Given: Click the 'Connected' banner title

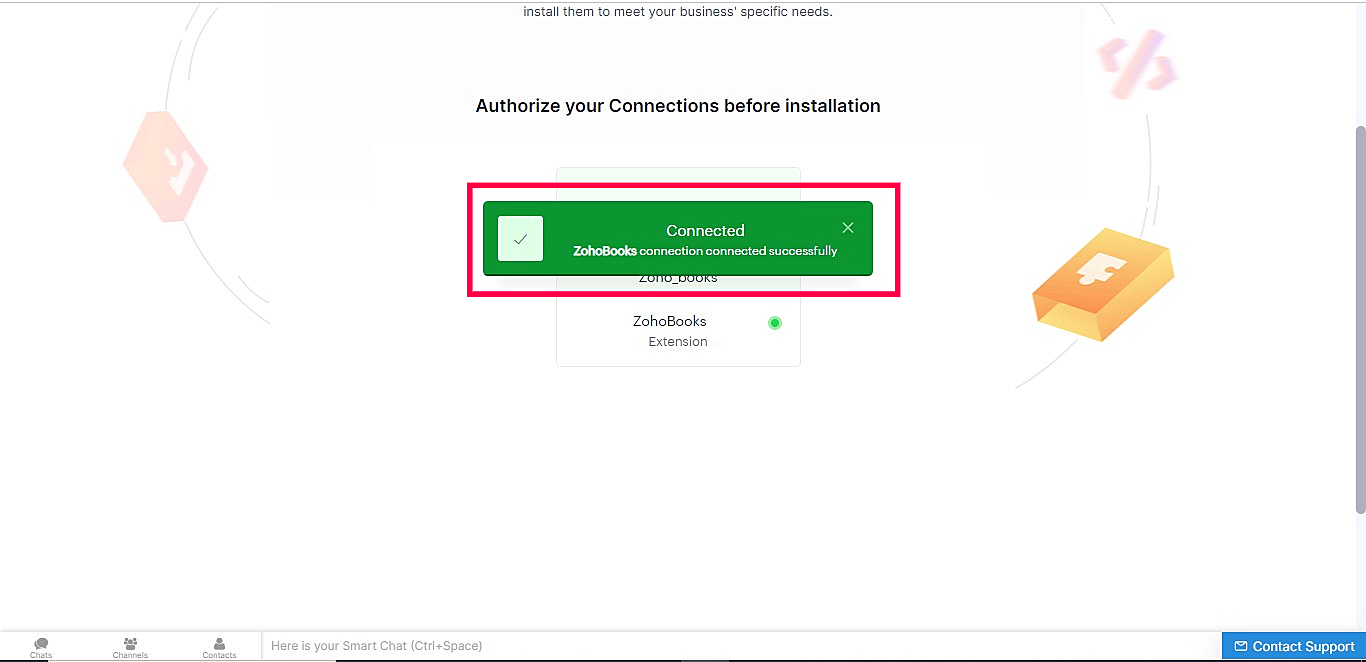Looking at the screenshot, I should (x=705, y=230).
